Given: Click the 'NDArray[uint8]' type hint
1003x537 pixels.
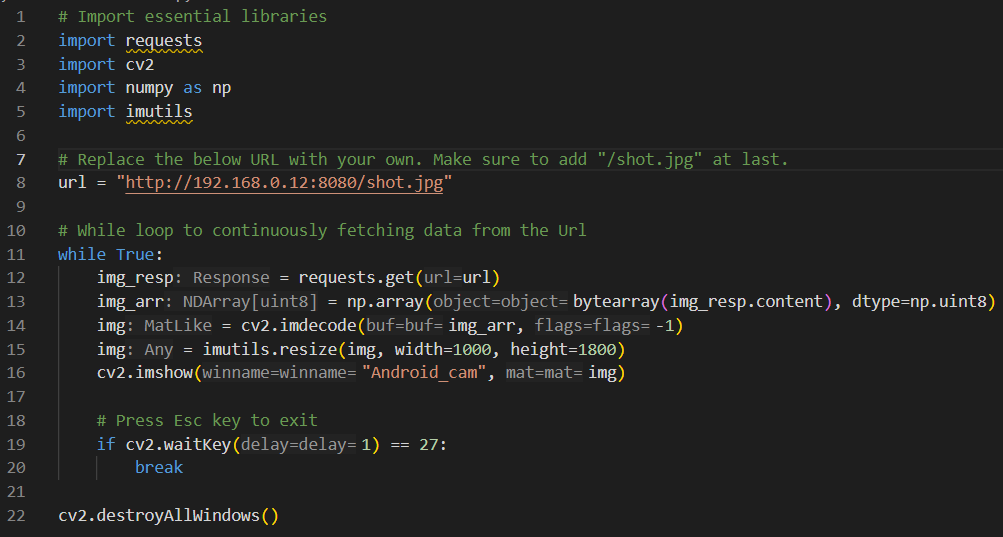Looking at the screenshot, I should coord(250,301).
